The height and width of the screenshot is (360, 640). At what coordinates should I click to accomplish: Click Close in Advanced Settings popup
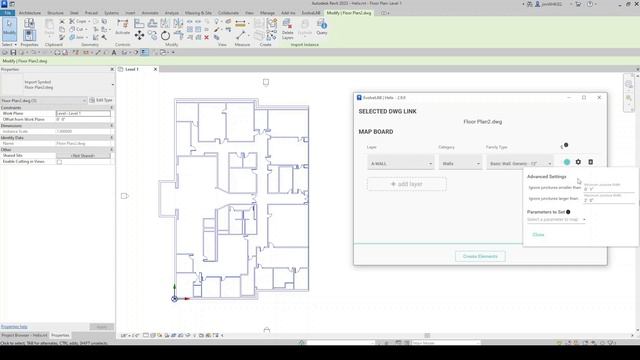538,235
